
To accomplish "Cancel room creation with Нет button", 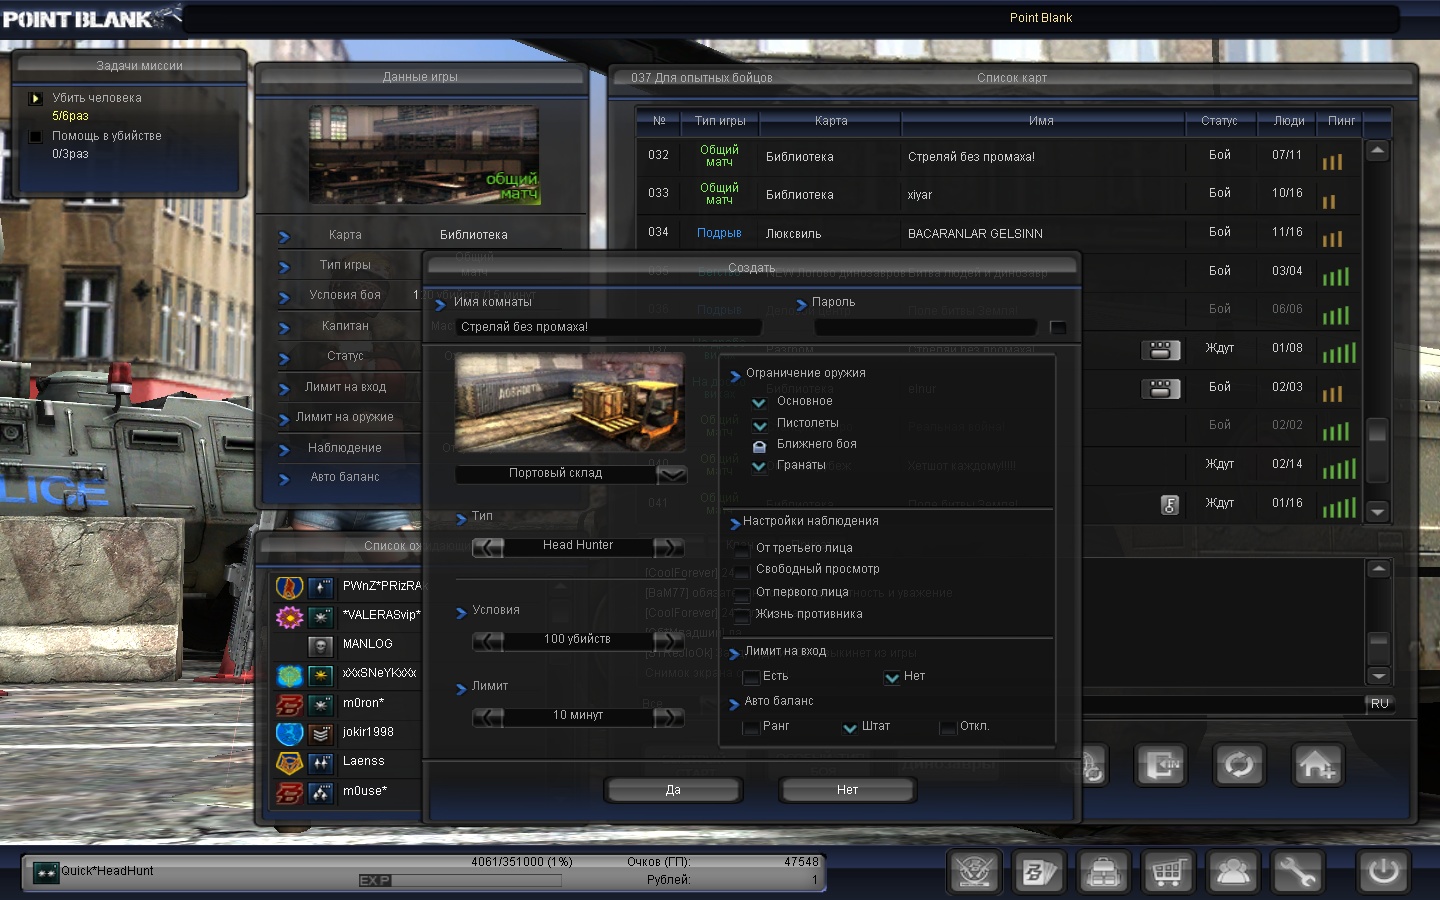I will [847, 790].
